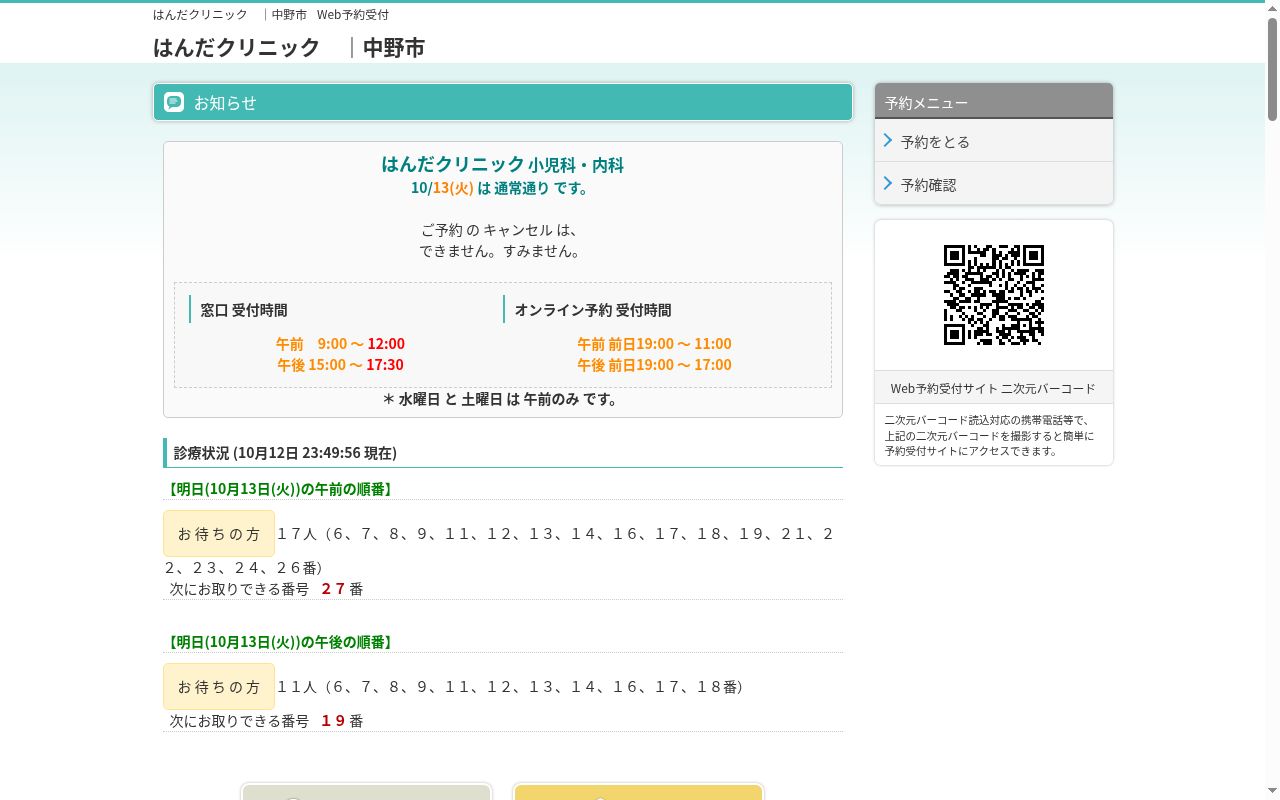Click the 午前の順番 section heading
1280x800 pixels.
[x=280, y=489]
